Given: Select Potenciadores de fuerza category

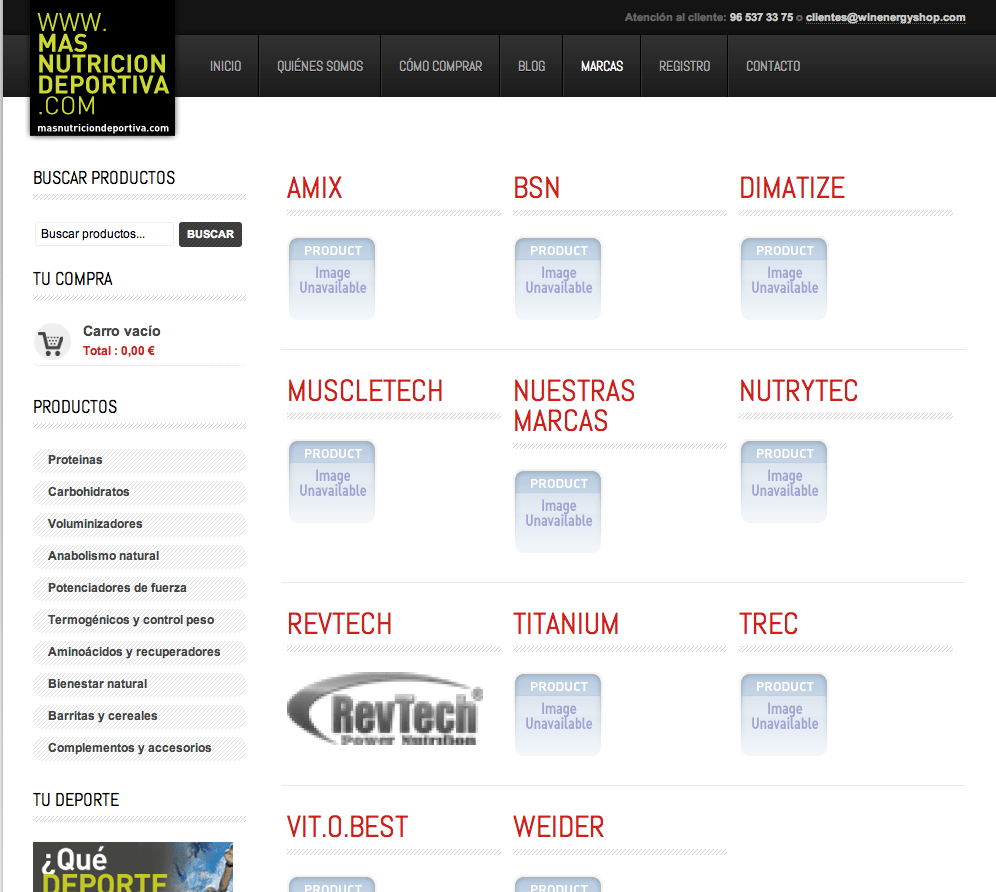Looking at the screenshot, I should (x=139, y=588).
